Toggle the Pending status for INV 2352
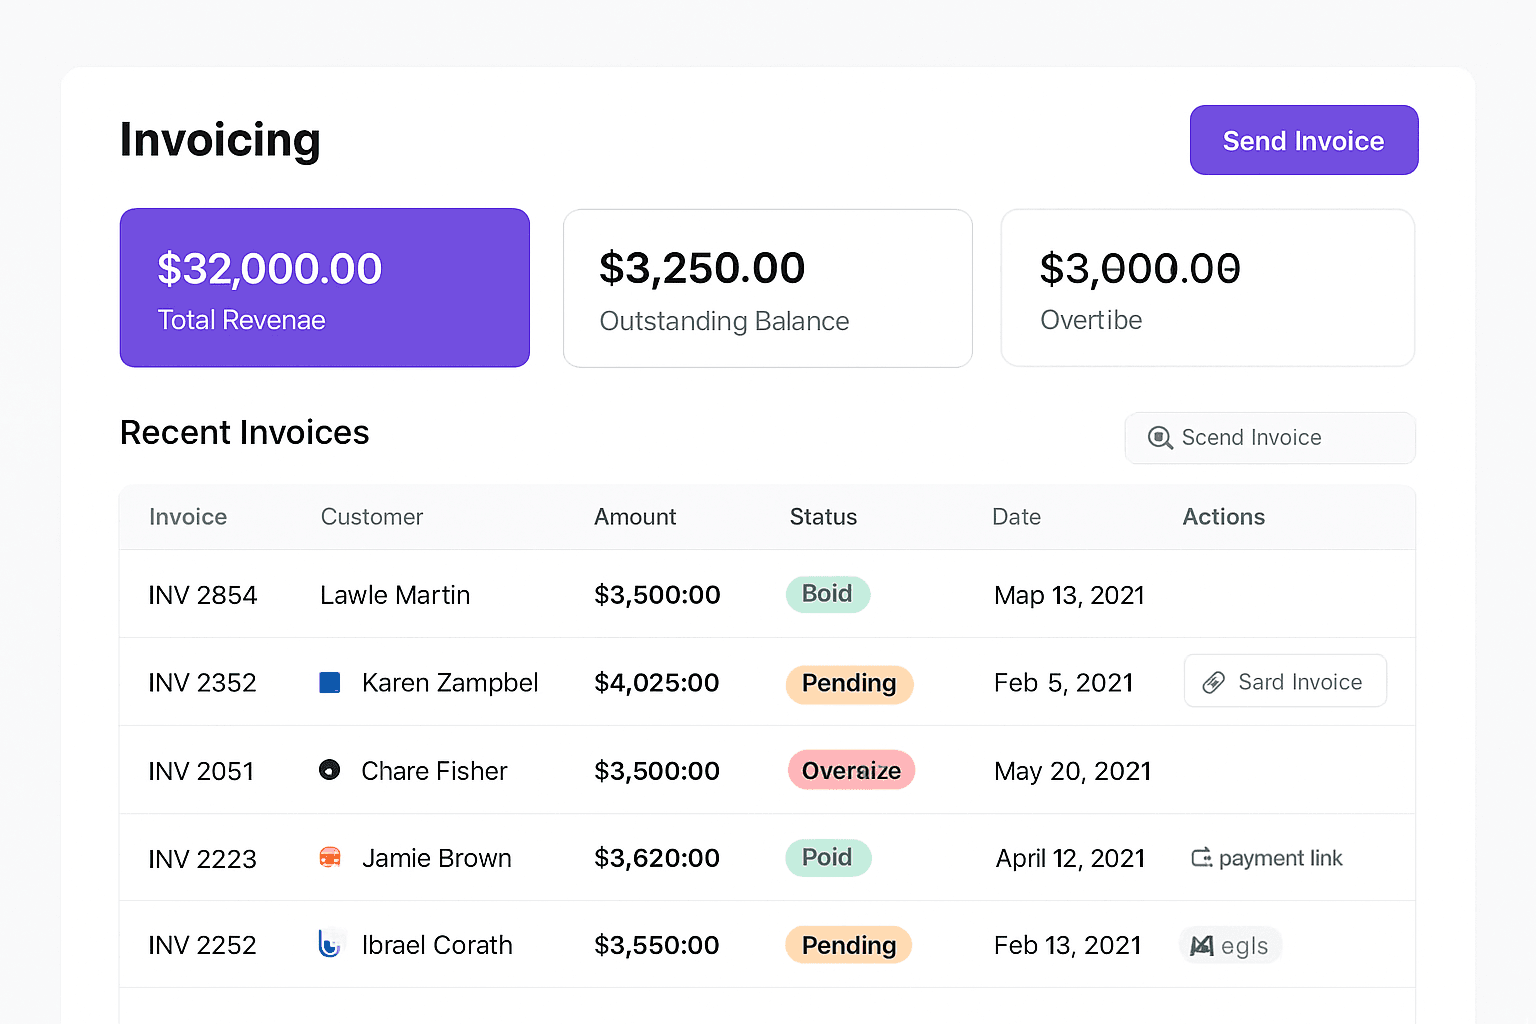 click(848, 684)
